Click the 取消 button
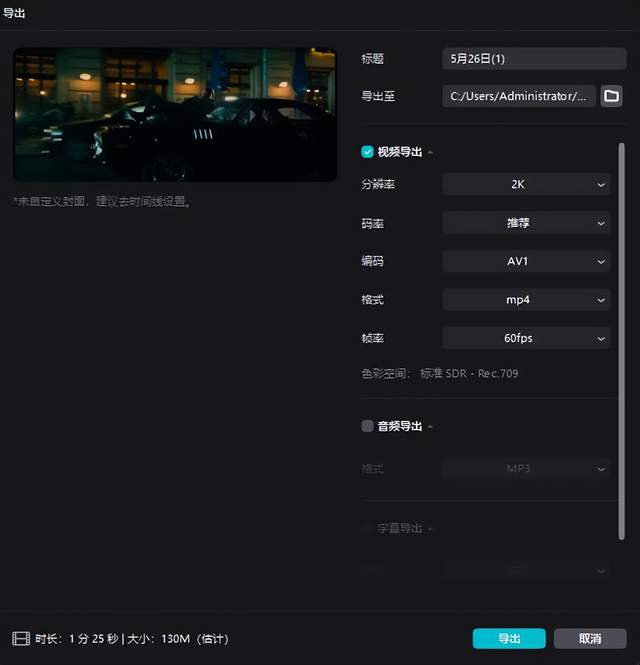The image size is (640, 665). point(590,638)
